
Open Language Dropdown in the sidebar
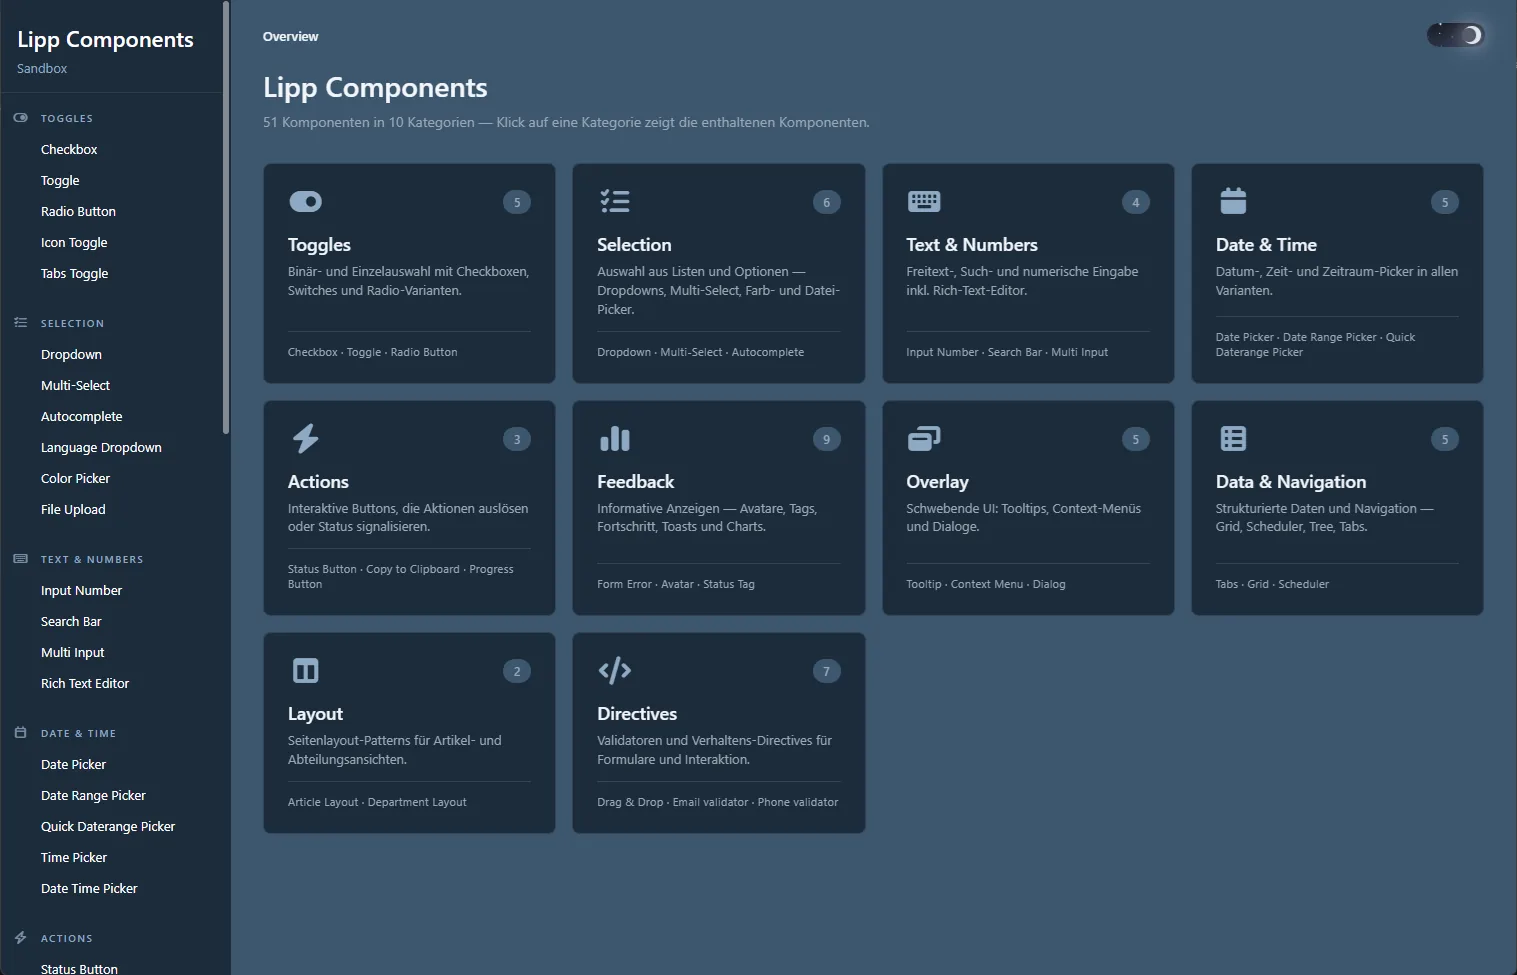101,447
